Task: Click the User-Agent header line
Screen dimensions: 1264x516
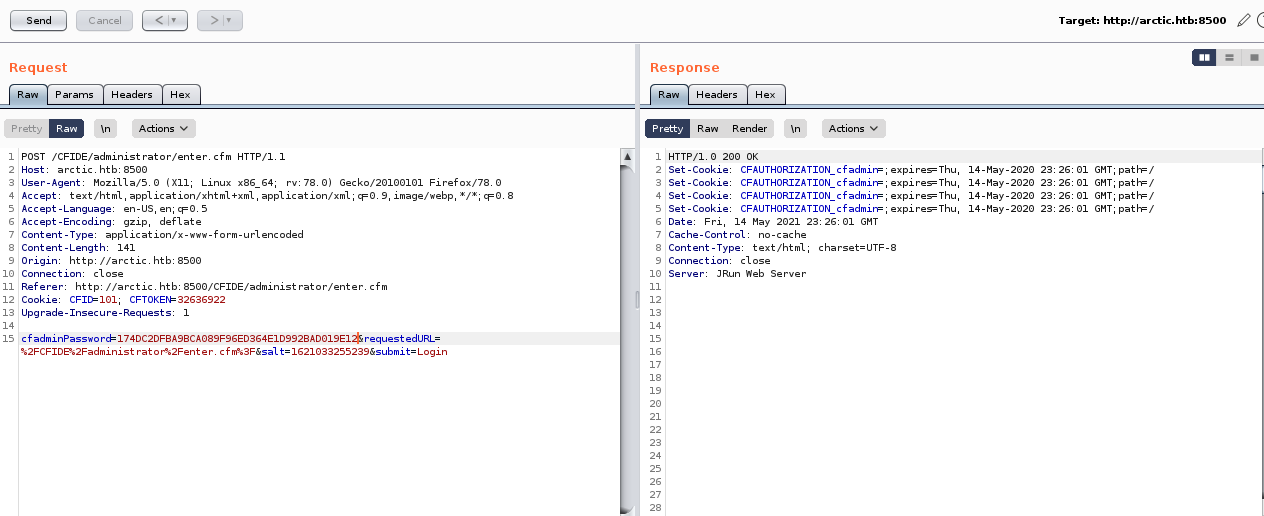Action: 261,183
